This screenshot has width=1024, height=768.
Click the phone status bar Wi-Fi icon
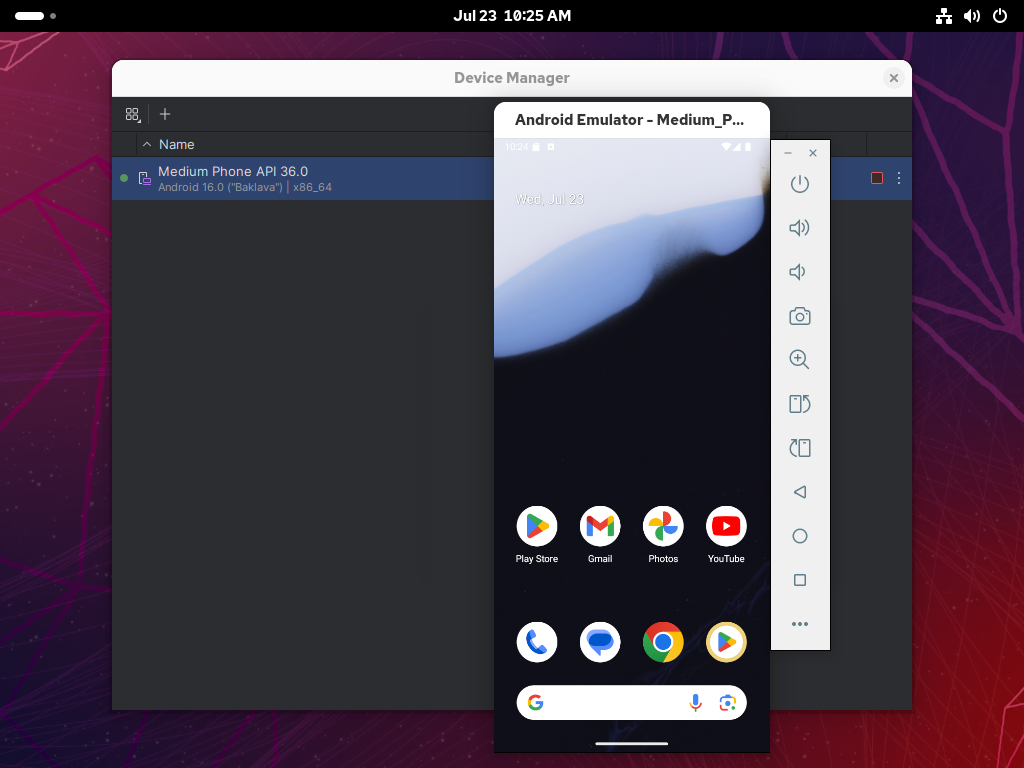pos(726,147)
